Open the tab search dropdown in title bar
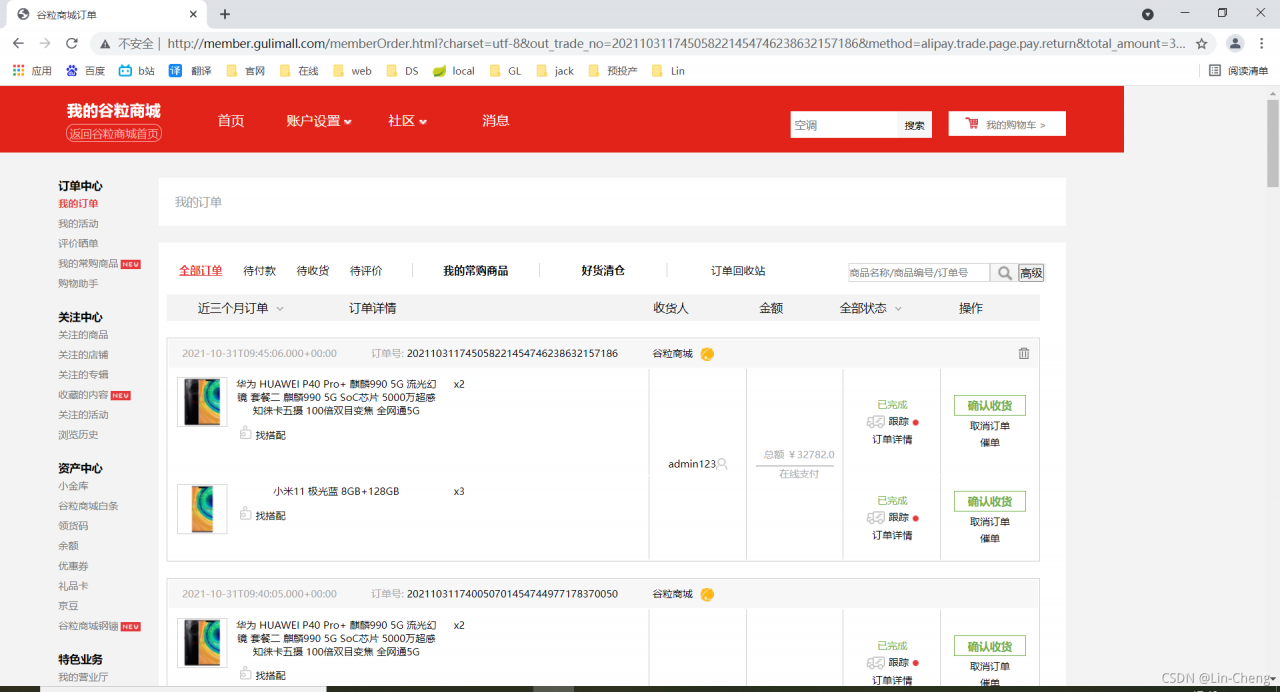1280x692 pixels. click(1148, 14)
